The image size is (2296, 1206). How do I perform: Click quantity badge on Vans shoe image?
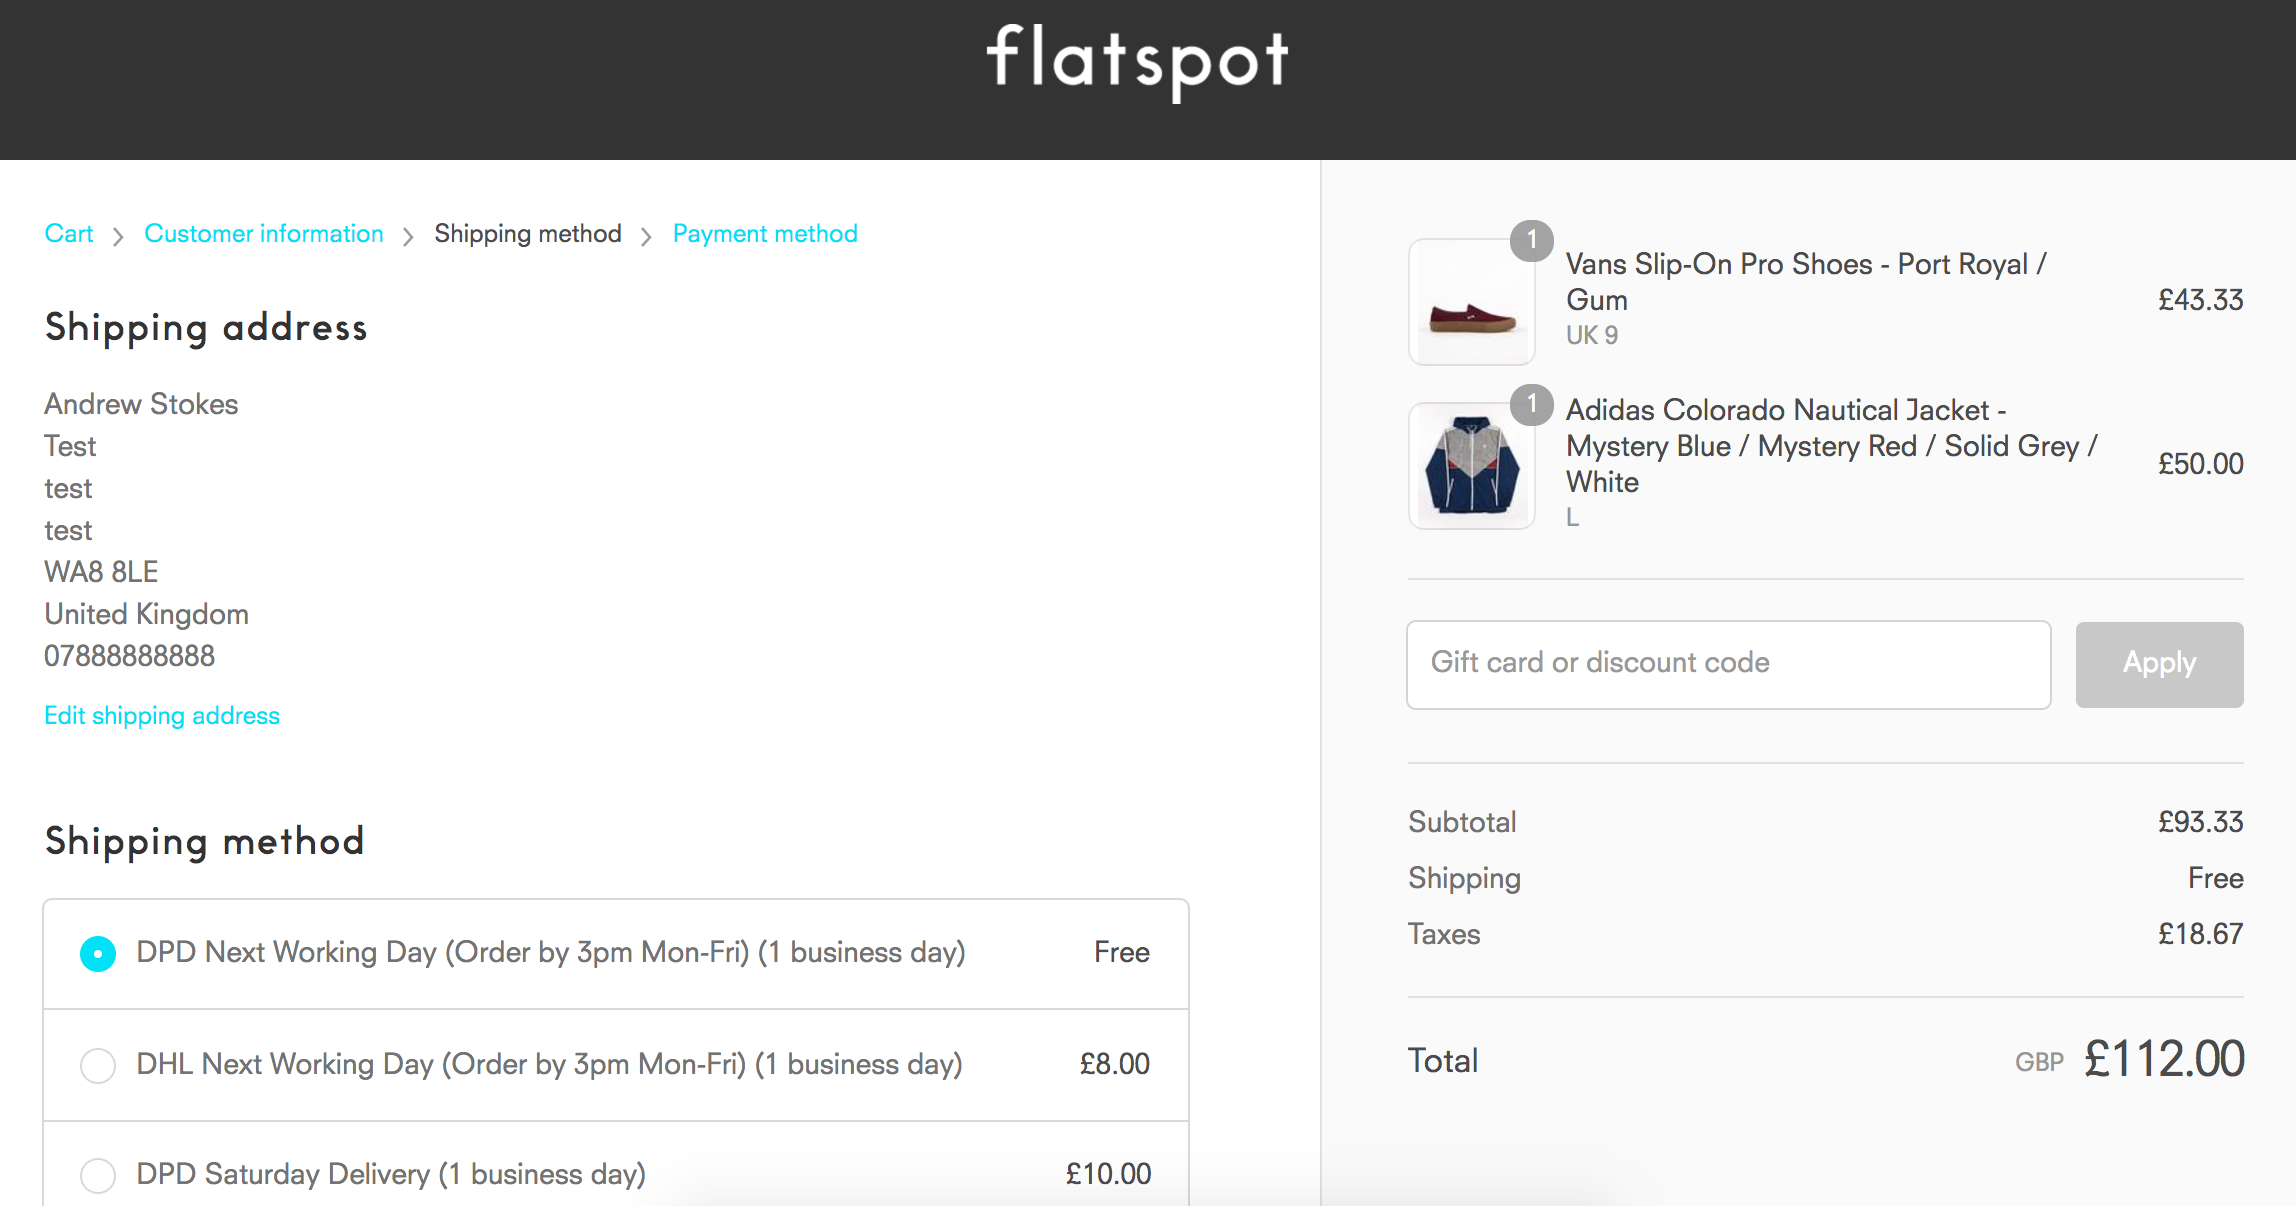click(1531, 241)
